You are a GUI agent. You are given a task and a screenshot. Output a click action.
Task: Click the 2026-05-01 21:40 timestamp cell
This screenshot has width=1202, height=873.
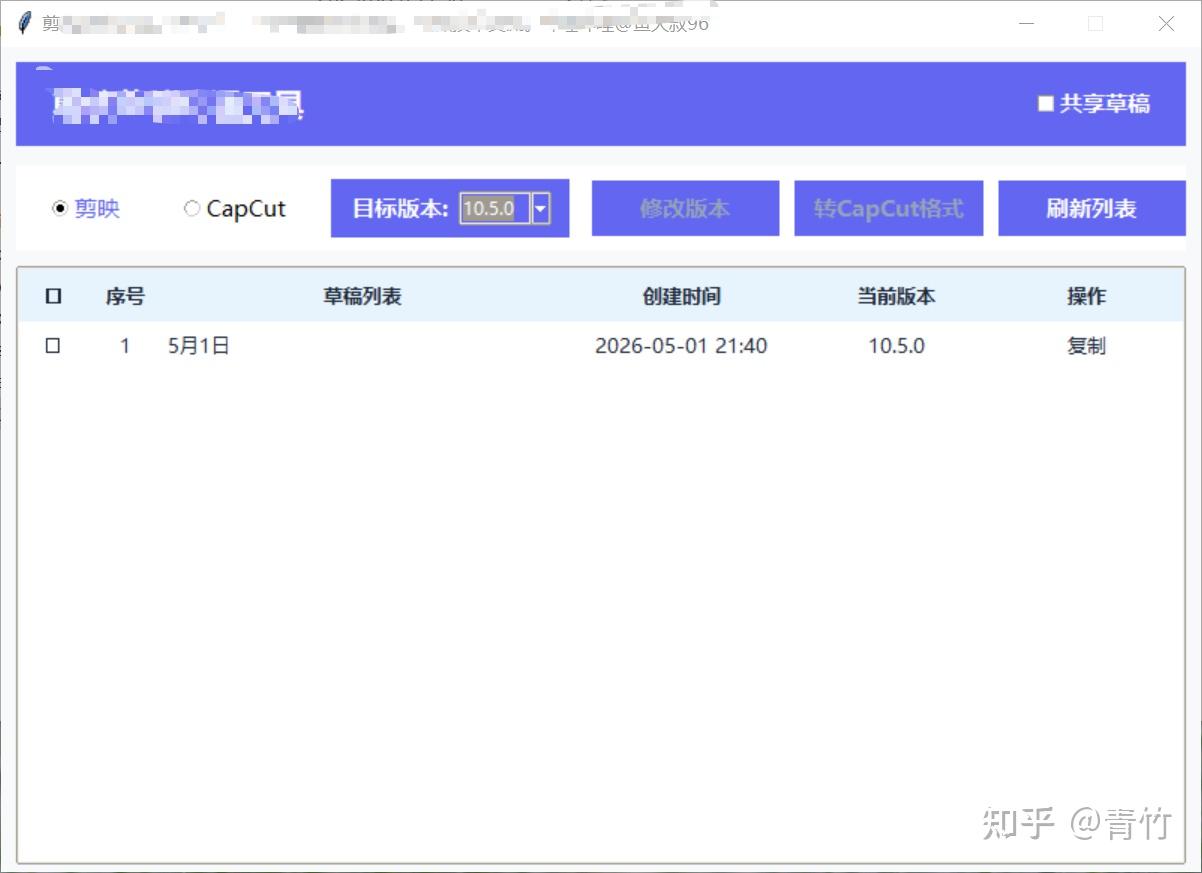[681, 346]
